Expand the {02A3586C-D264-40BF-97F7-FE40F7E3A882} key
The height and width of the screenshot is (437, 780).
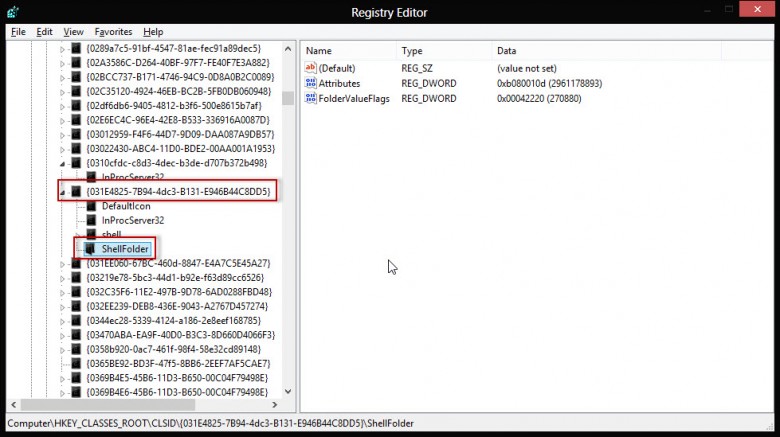pyautogui.click(x=62, y=64)
